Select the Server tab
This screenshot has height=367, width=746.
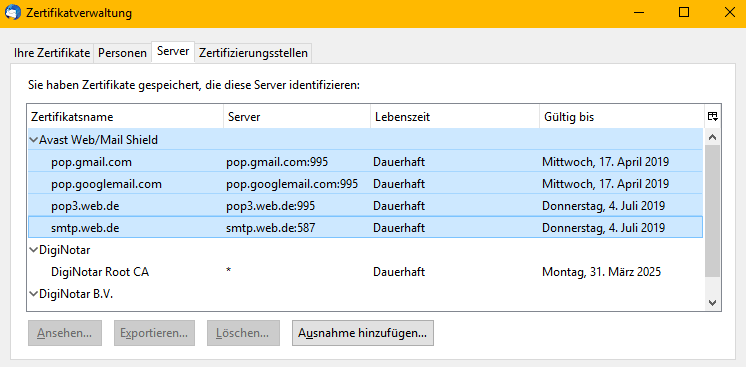173,51
